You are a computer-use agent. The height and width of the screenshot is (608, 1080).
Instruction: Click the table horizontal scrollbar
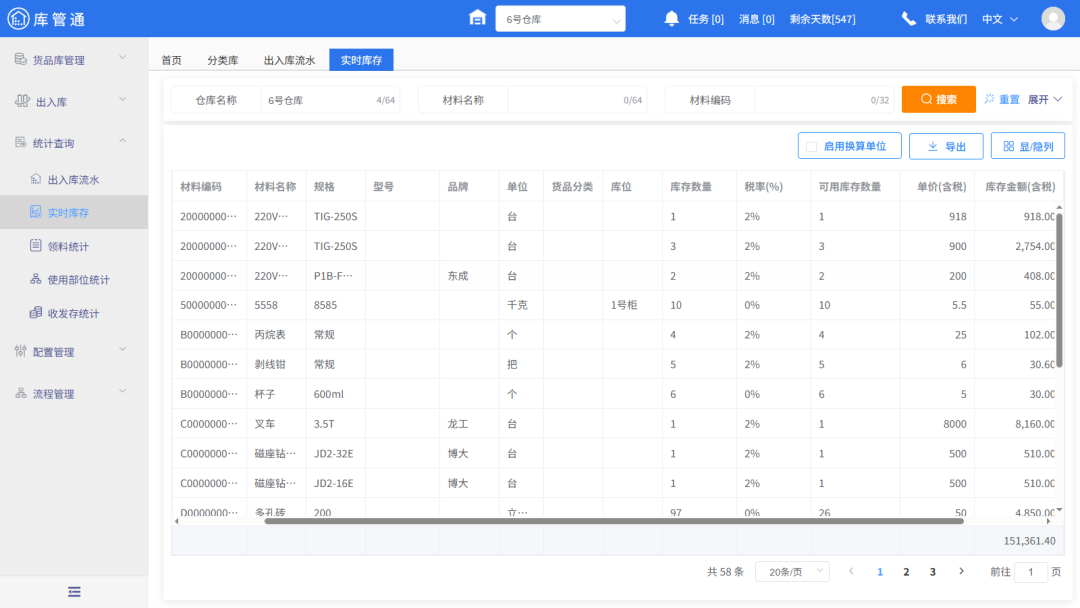coord(614,521)
